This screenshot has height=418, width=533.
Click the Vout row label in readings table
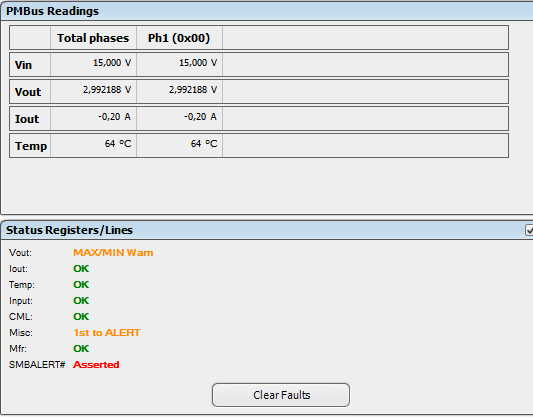[28, 92]
